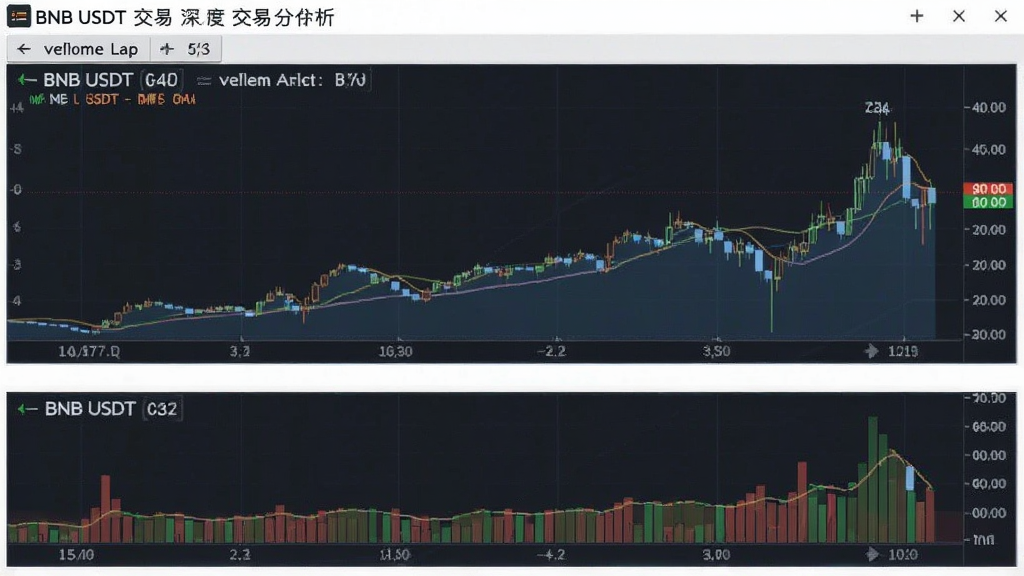Viewport: 1024px width, 576px height.
Task: Click the arrow marker near 1020 on volume axis
Action: tap(872, 554)
